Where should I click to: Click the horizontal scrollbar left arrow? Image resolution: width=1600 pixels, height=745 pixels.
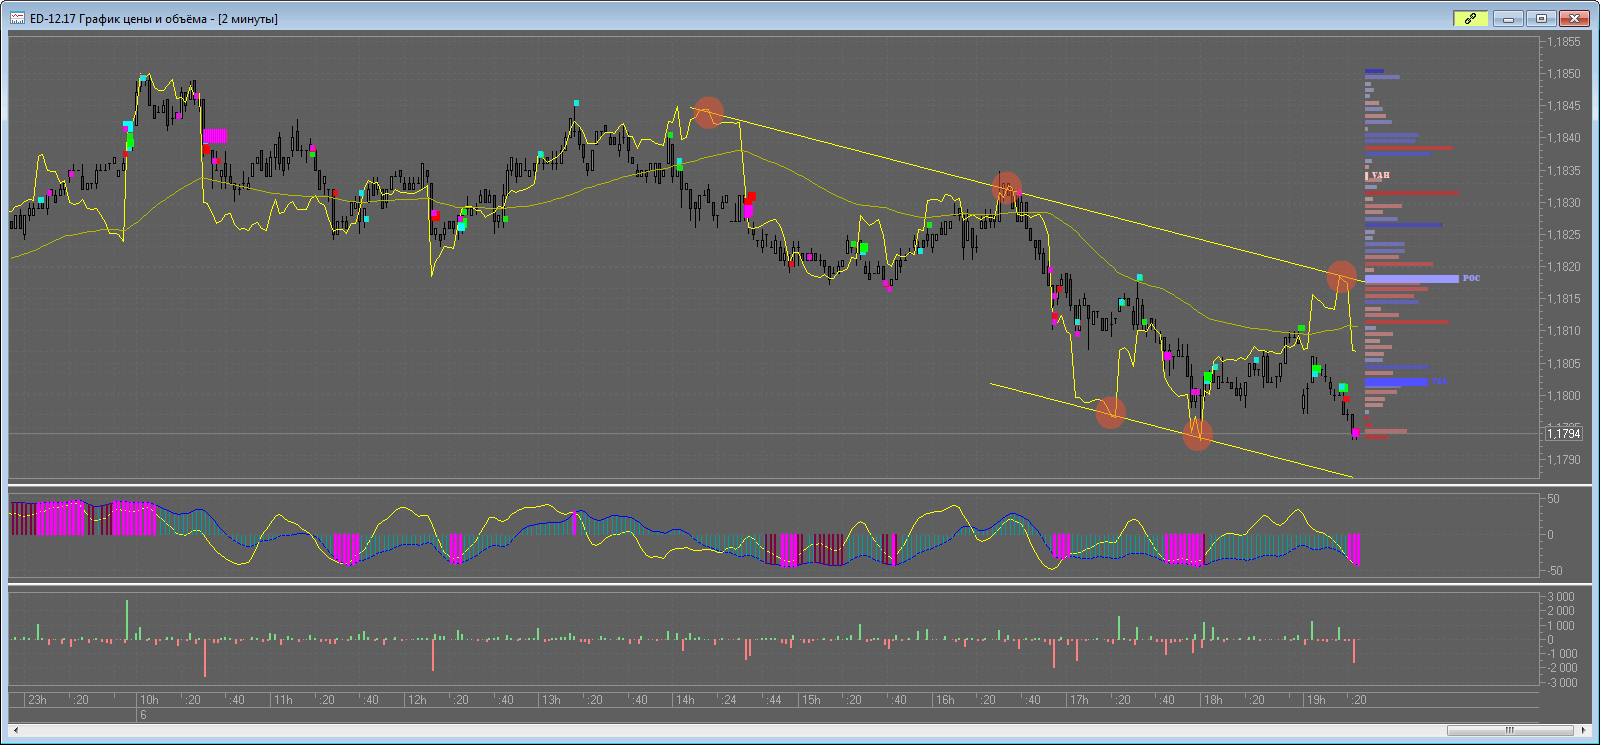(15, 730)
